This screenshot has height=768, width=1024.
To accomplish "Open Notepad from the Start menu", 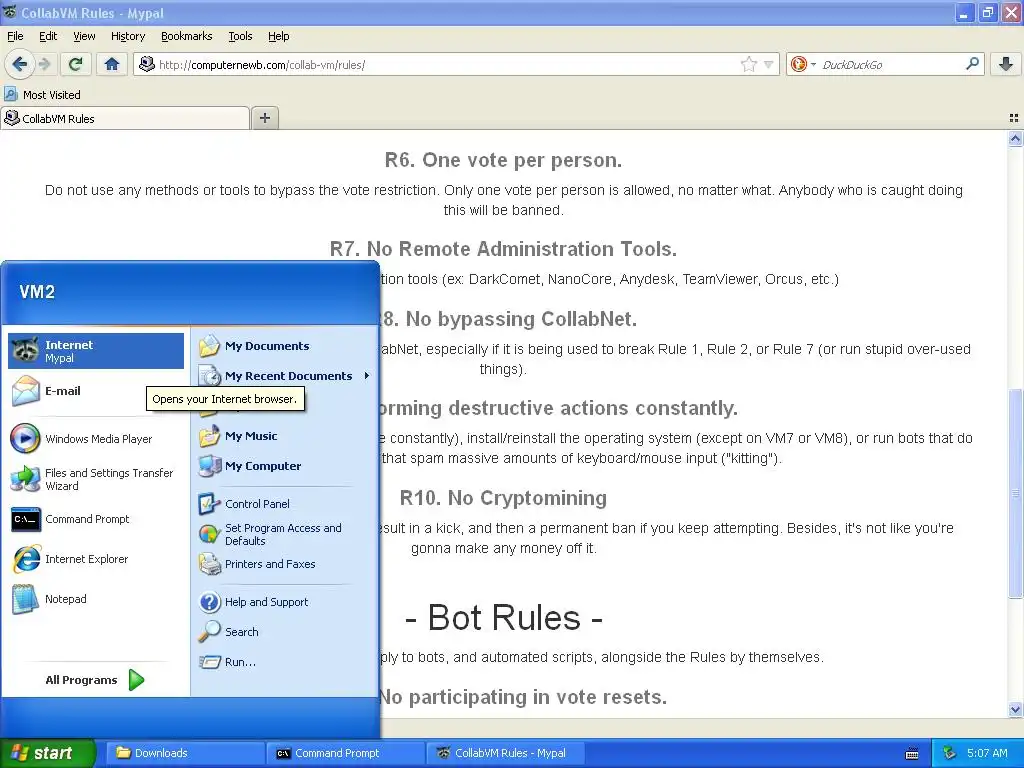I will pos(96,599).
